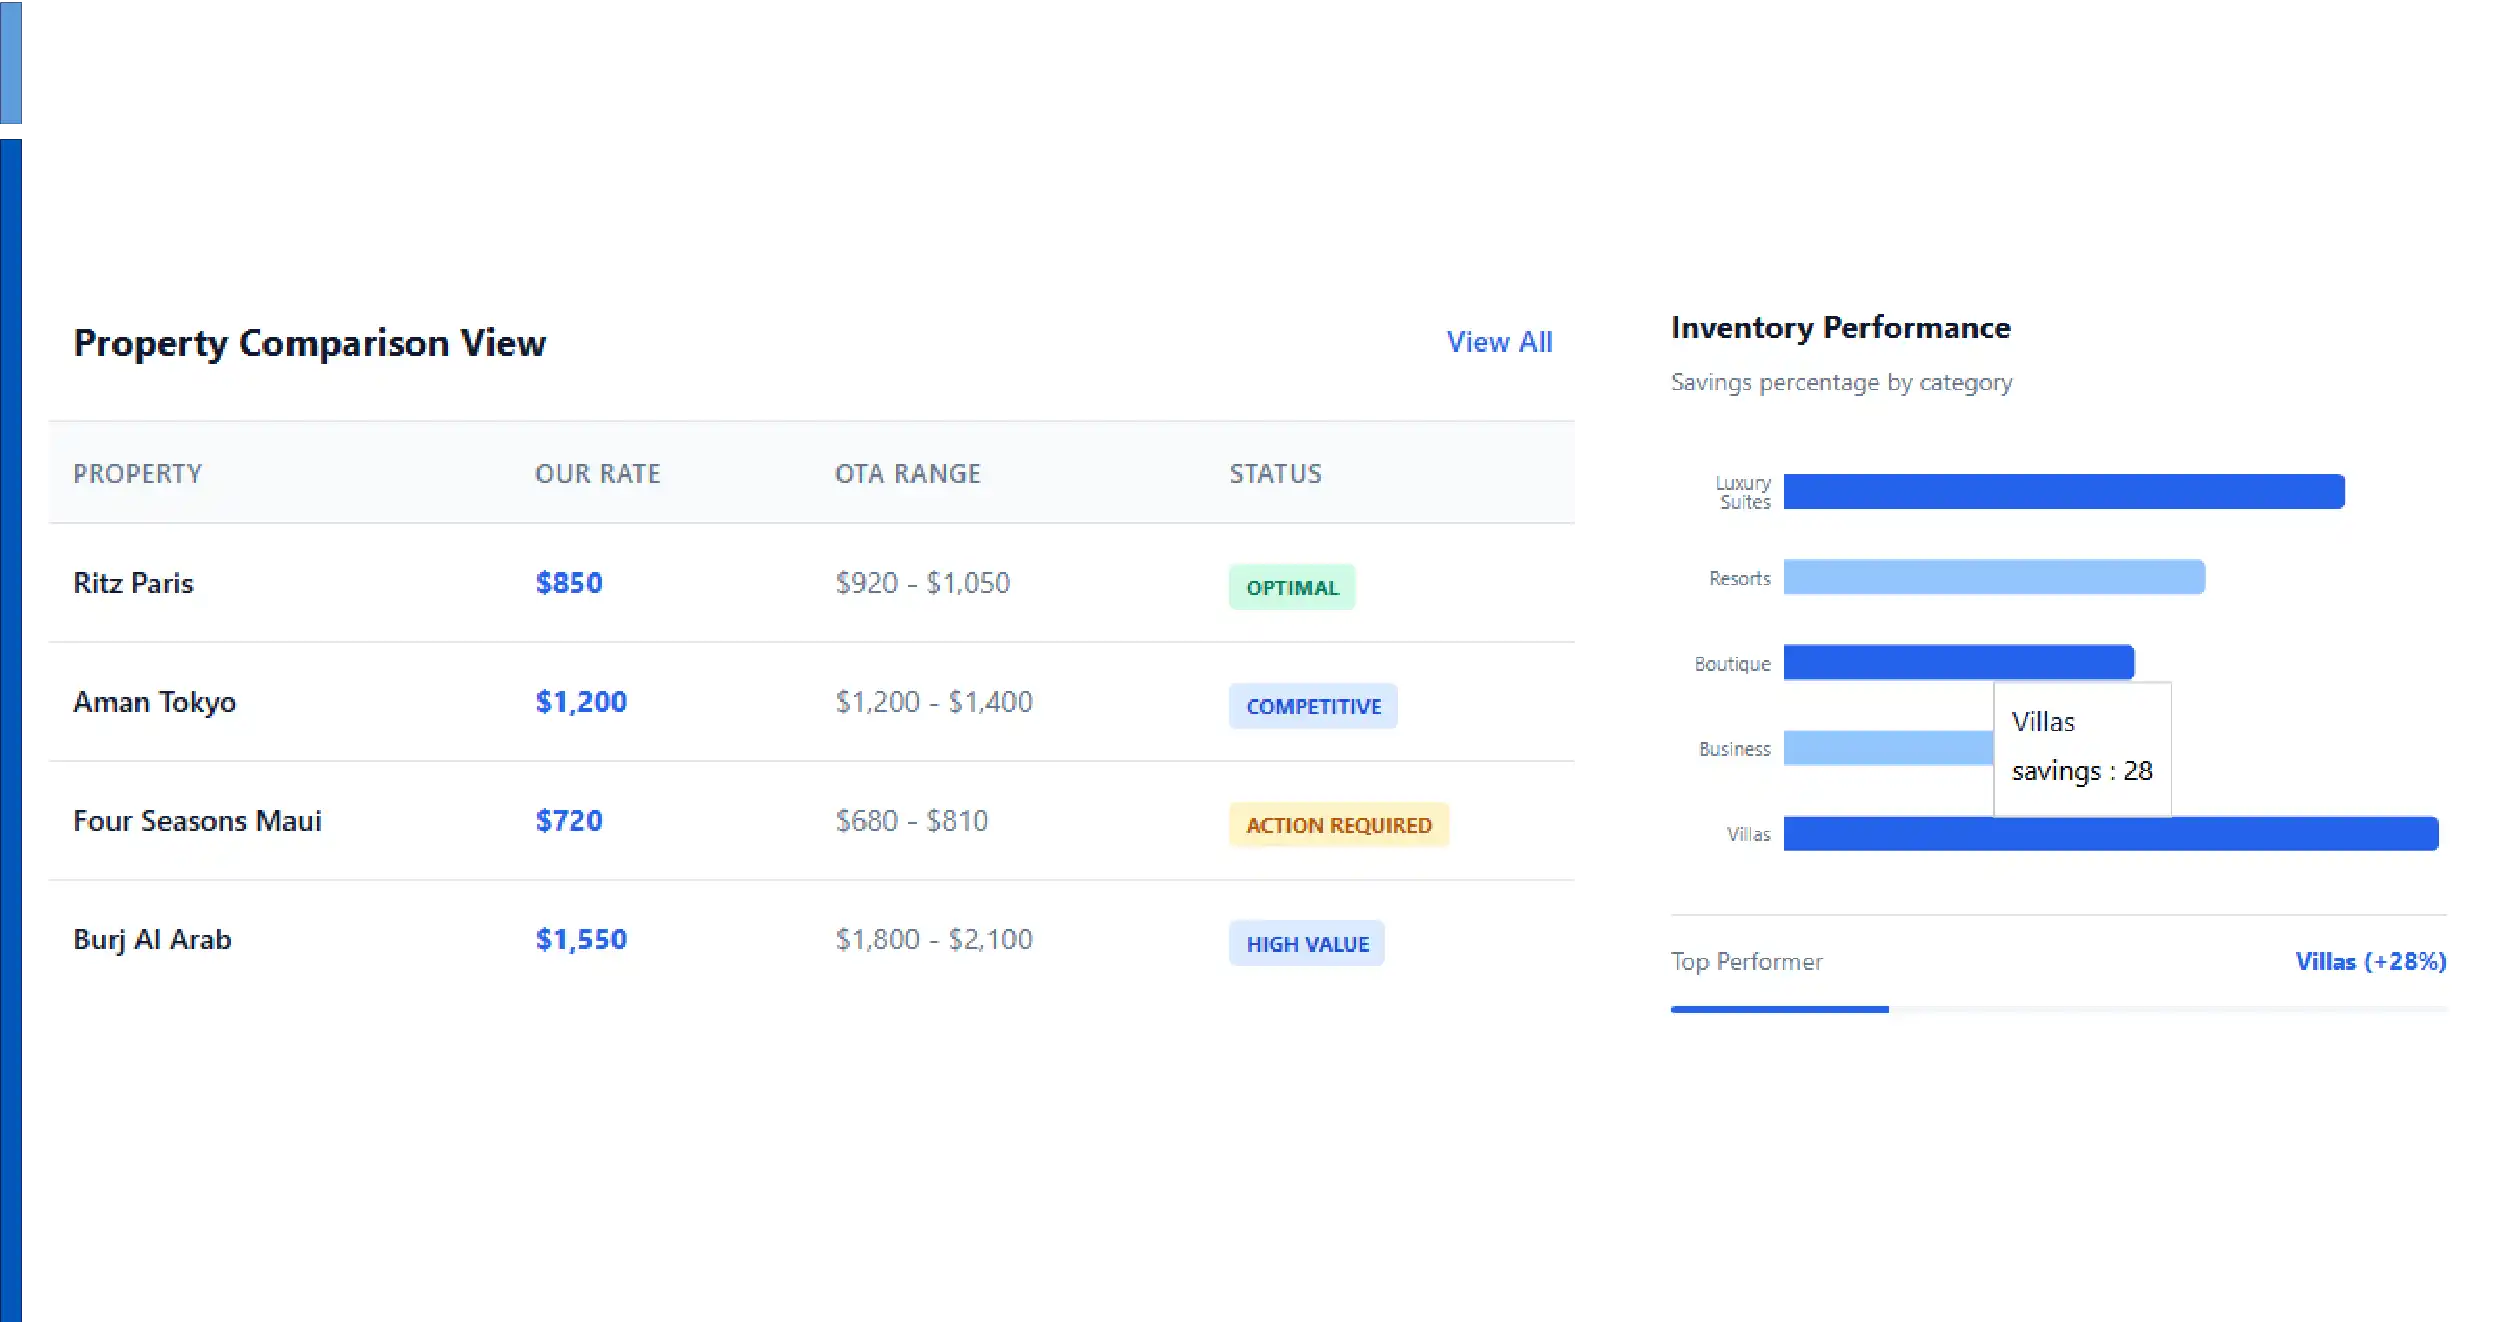Click the Villas chart bar

[x=2110, y=834]
